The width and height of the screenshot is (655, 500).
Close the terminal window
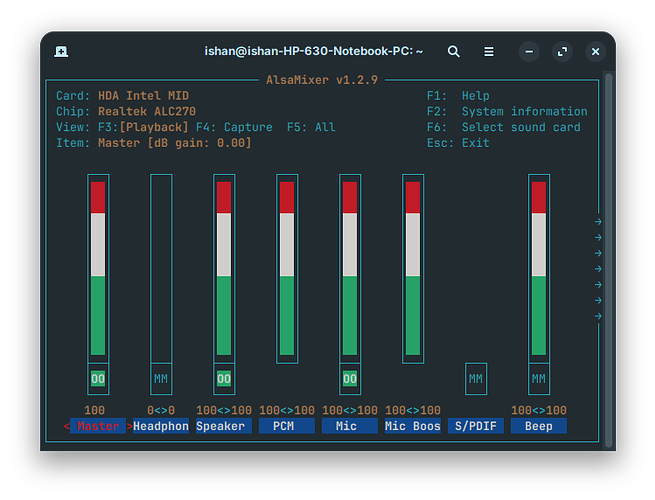click(x=595, y=51)
